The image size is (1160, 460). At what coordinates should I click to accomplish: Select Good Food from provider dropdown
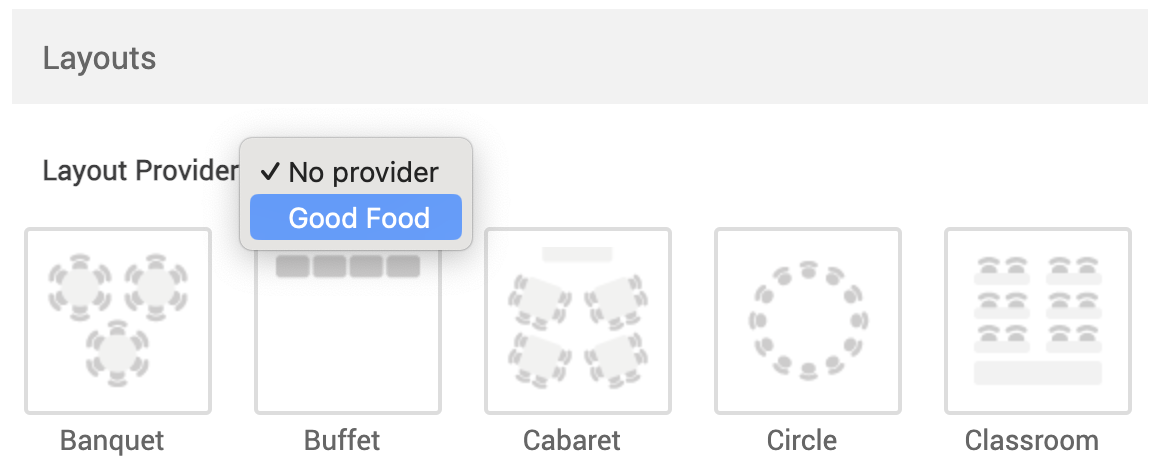click(x=358, y=218)
